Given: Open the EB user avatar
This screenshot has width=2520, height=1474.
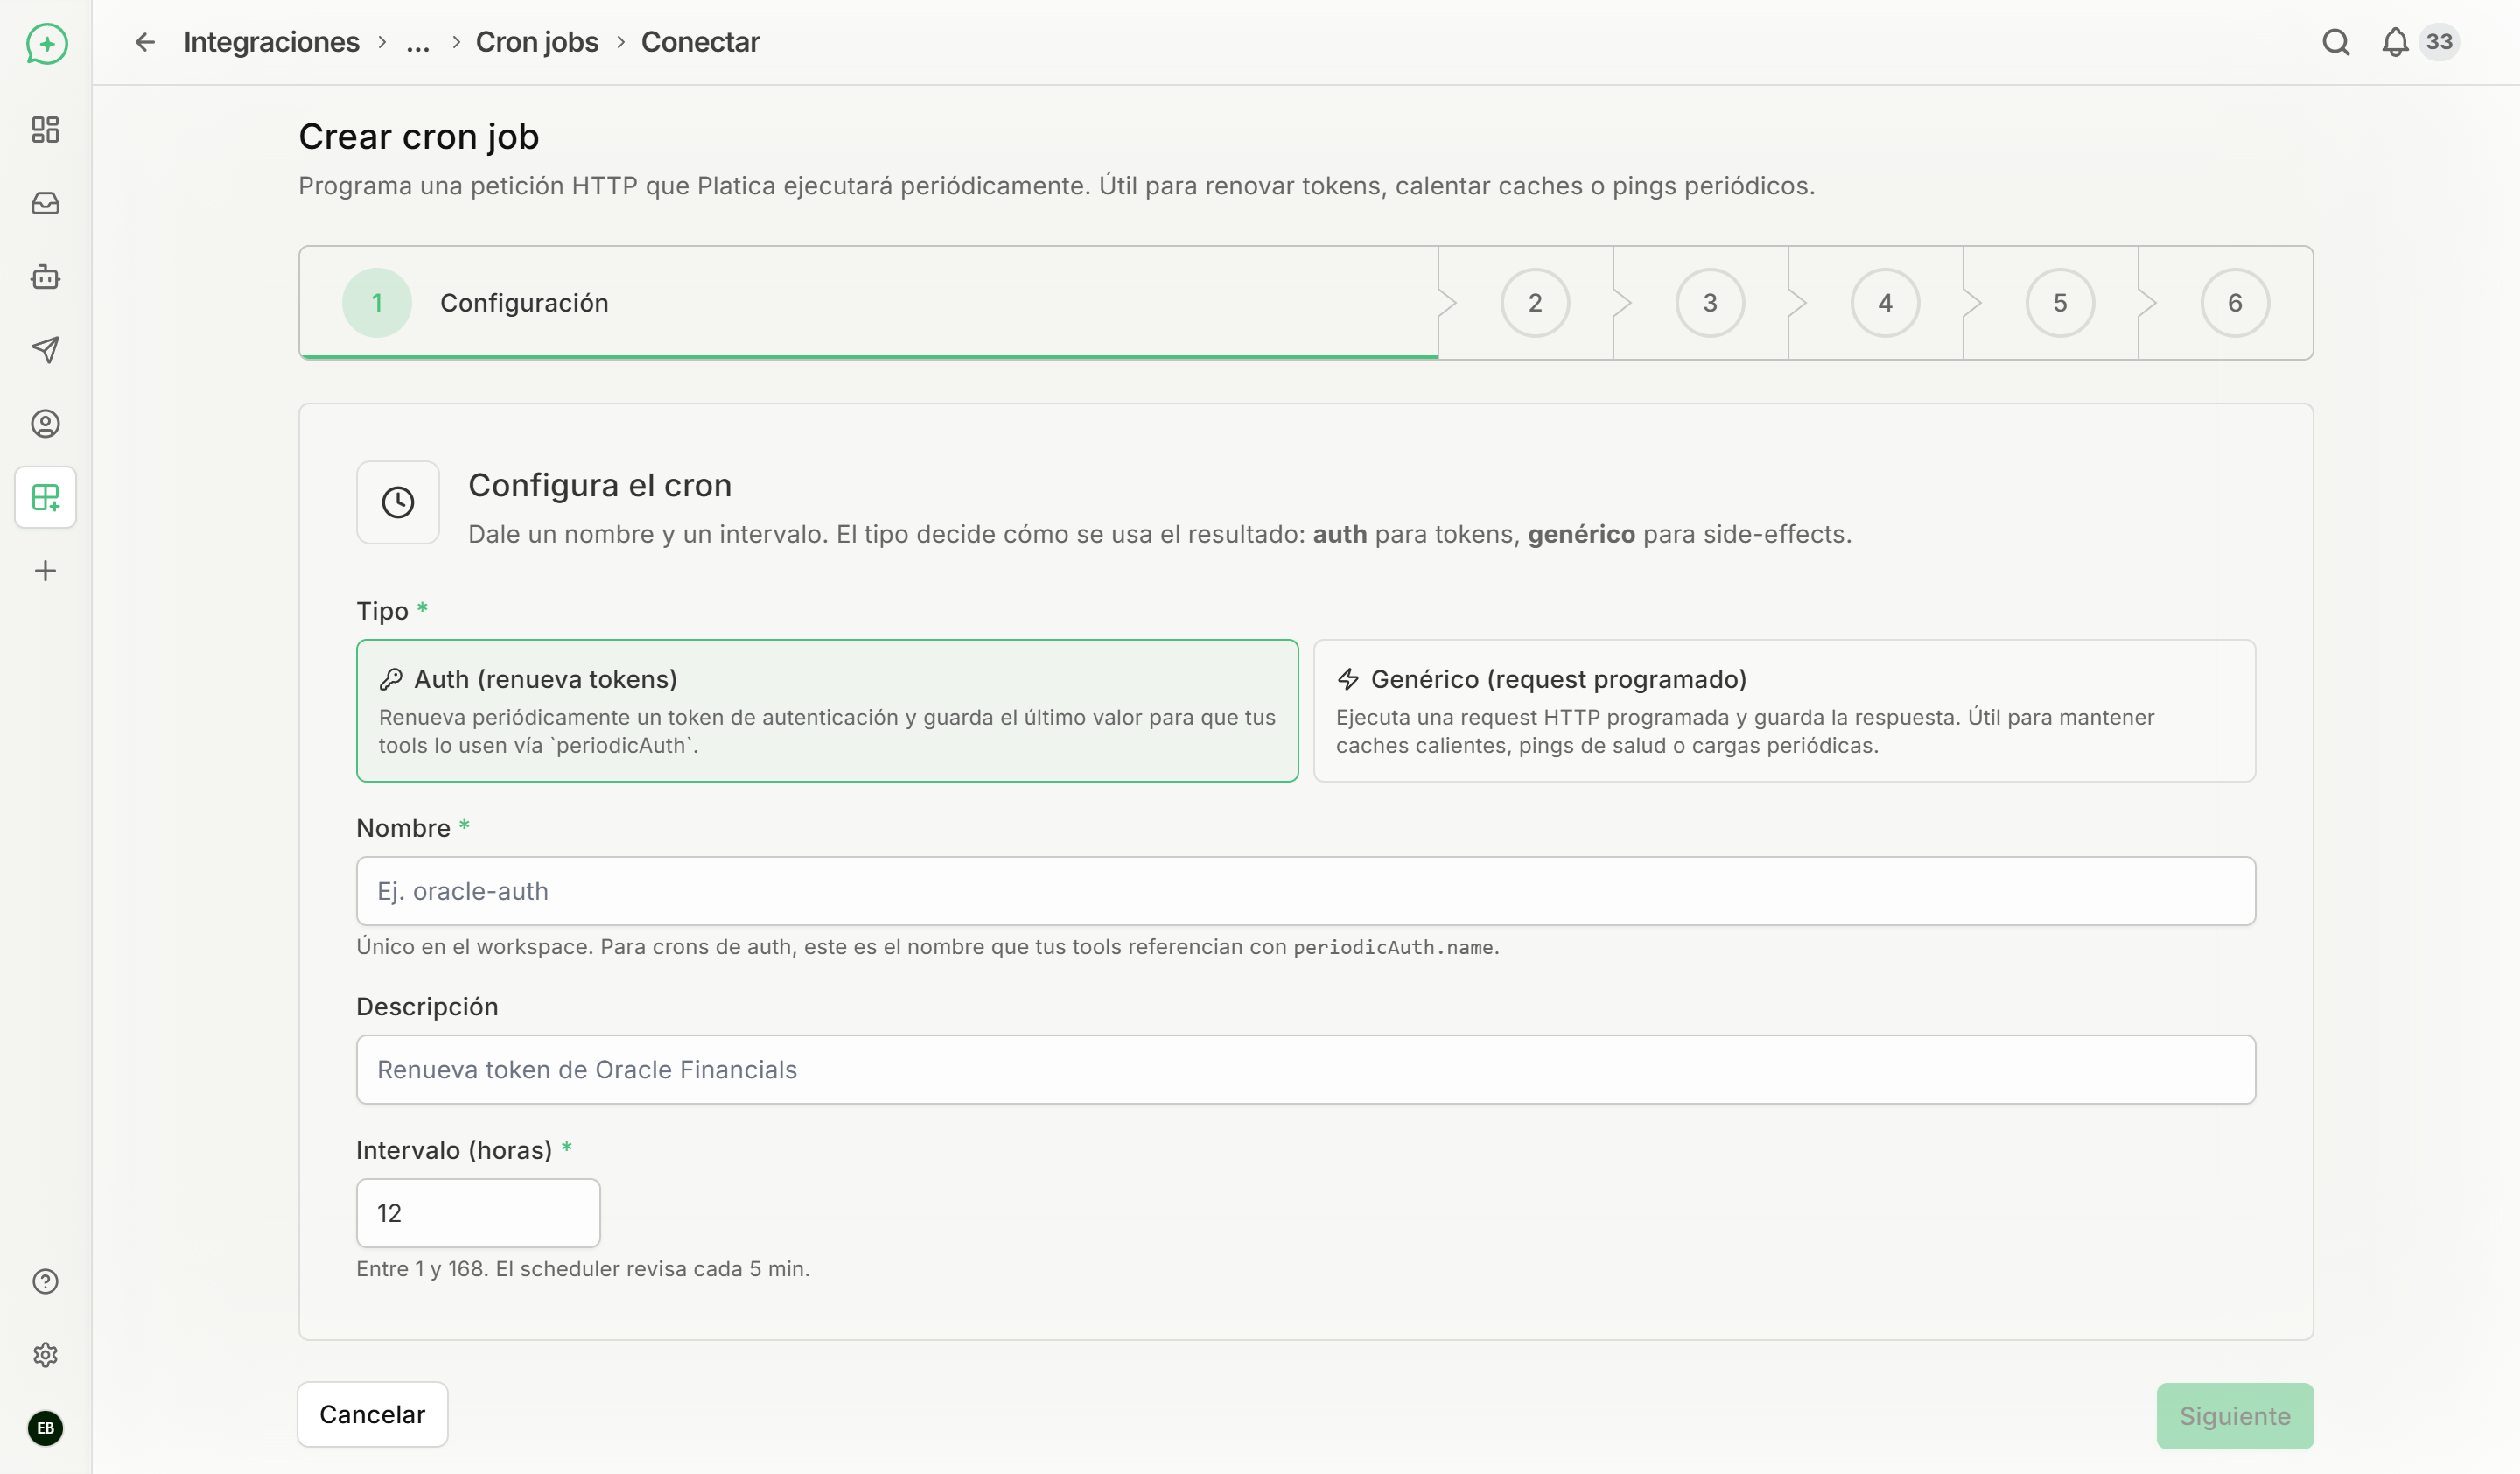Looking at the screenshot, I should point(45,1428).
